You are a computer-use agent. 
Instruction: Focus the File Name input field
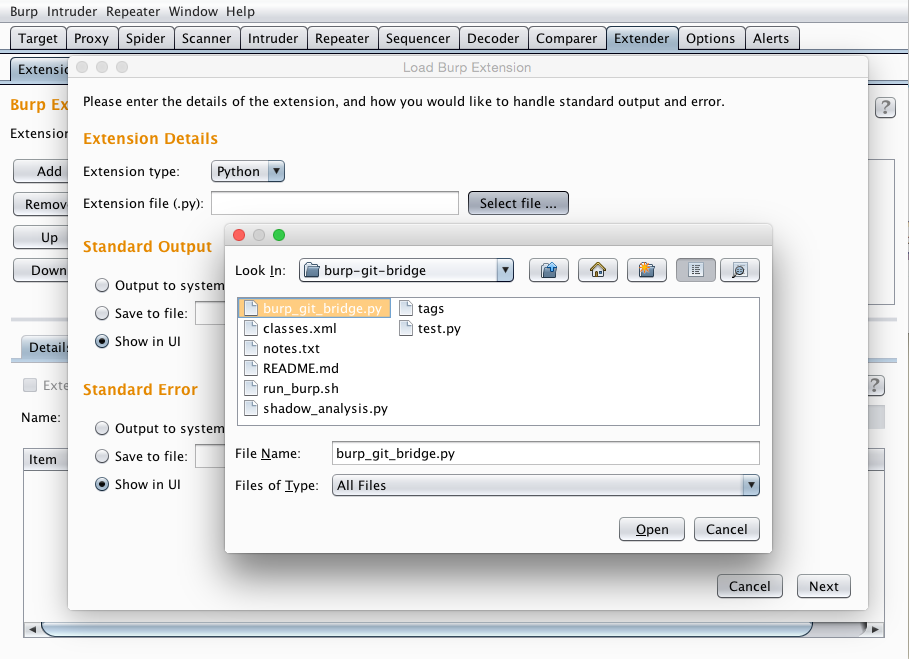click(546, 453)
